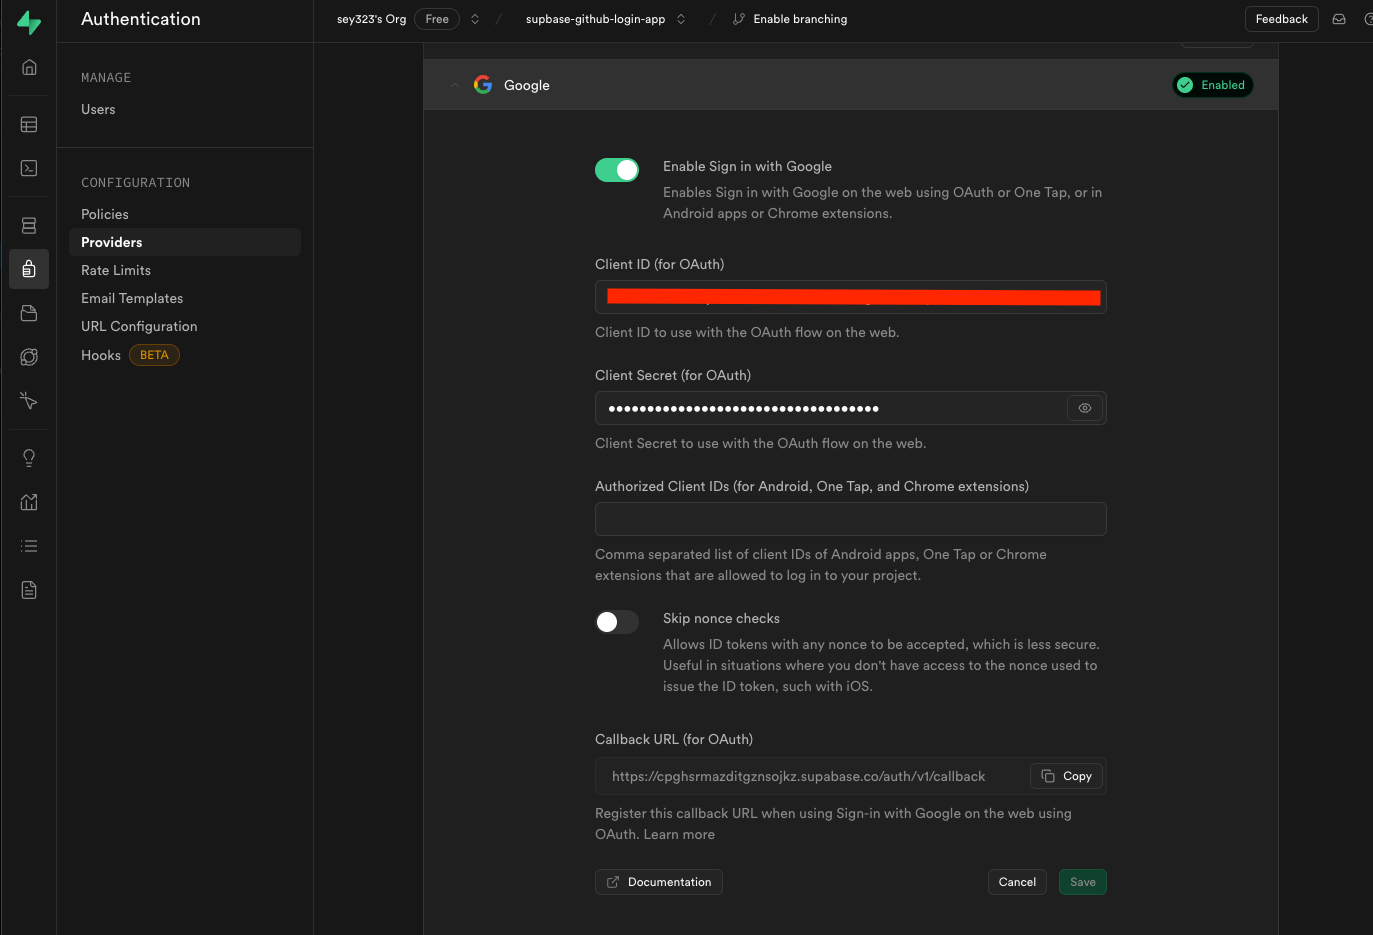Click the Google logo icon

pyautogui.click(x=483, y=85)
